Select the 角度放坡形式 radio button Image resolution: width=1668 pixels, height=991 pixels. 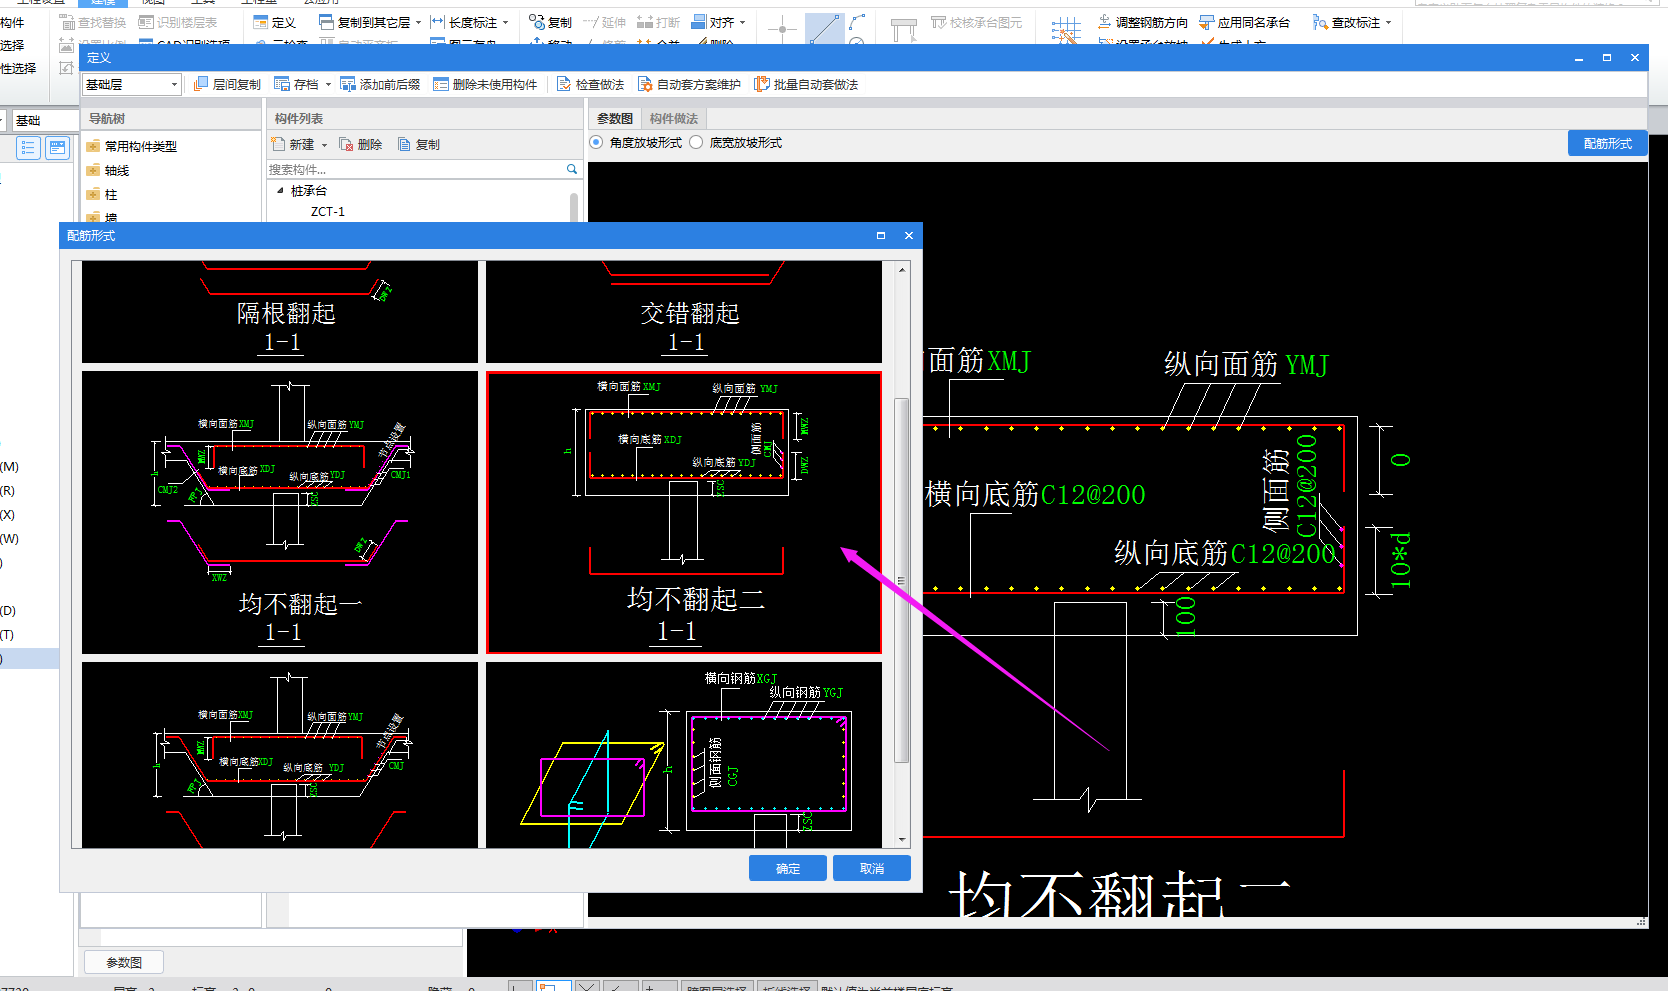coord(597,143)
